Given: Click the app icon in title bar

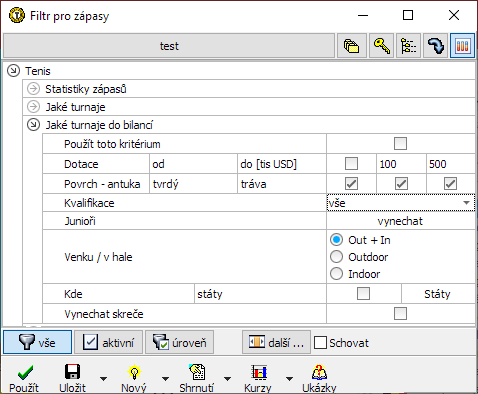Looking at the screenshot, I should point(16,15).
